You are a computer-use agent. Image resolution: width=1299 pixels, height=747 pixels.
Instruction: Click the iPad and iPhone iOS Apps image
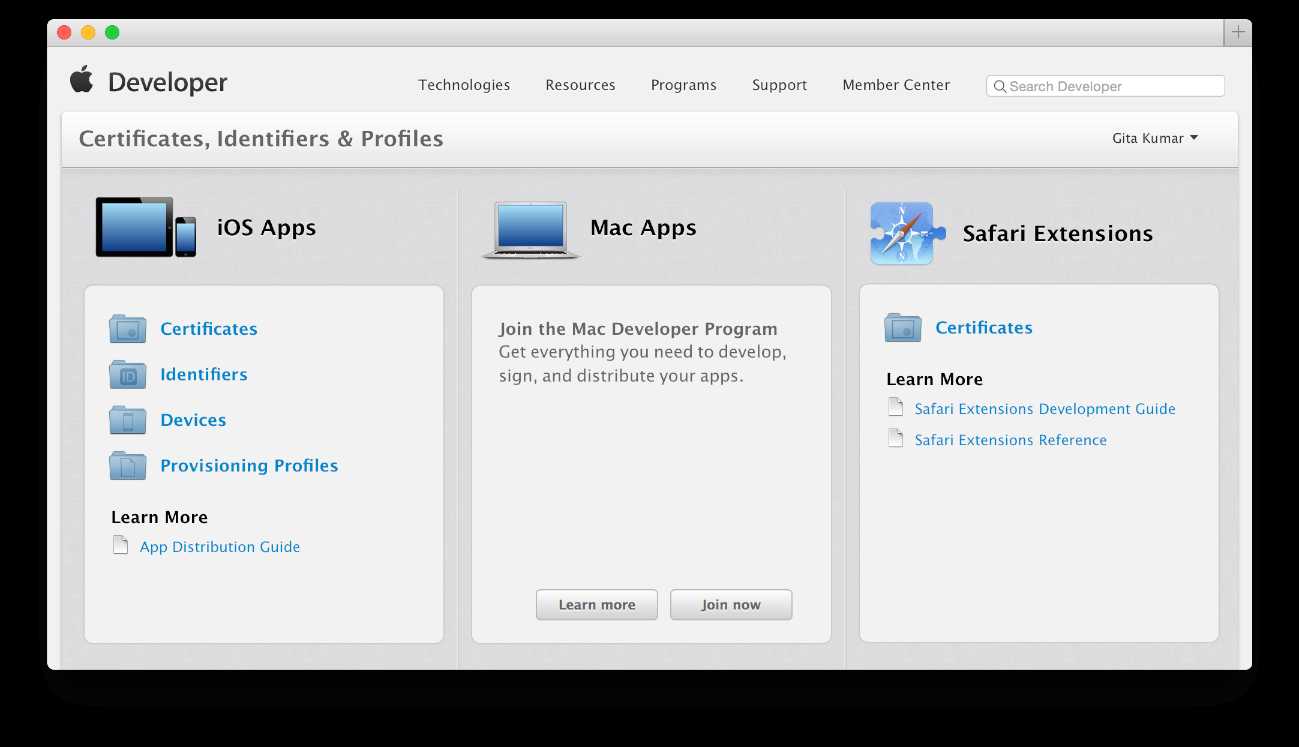pyautogui.click(x=146, y=227)
